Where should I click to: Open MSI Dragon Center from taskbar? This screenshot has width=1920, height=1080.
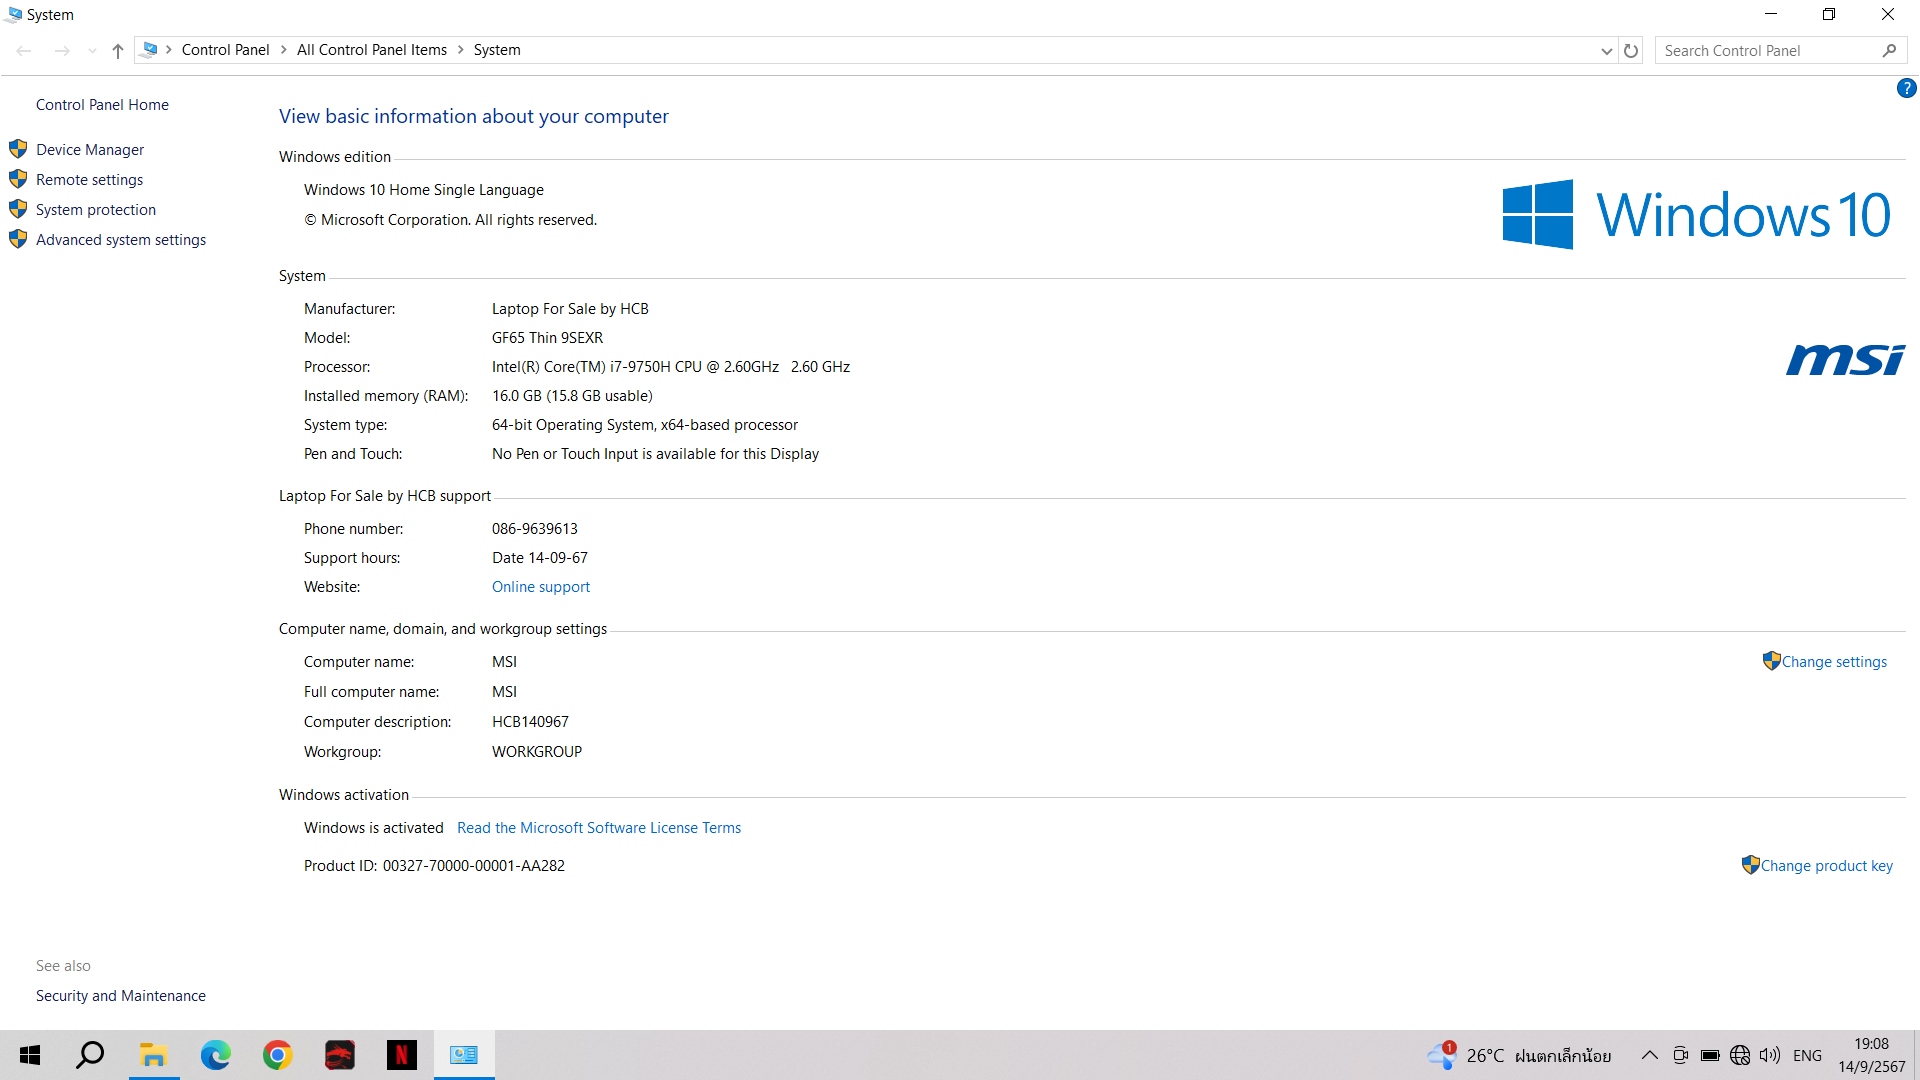click(x=340, y=1055)
